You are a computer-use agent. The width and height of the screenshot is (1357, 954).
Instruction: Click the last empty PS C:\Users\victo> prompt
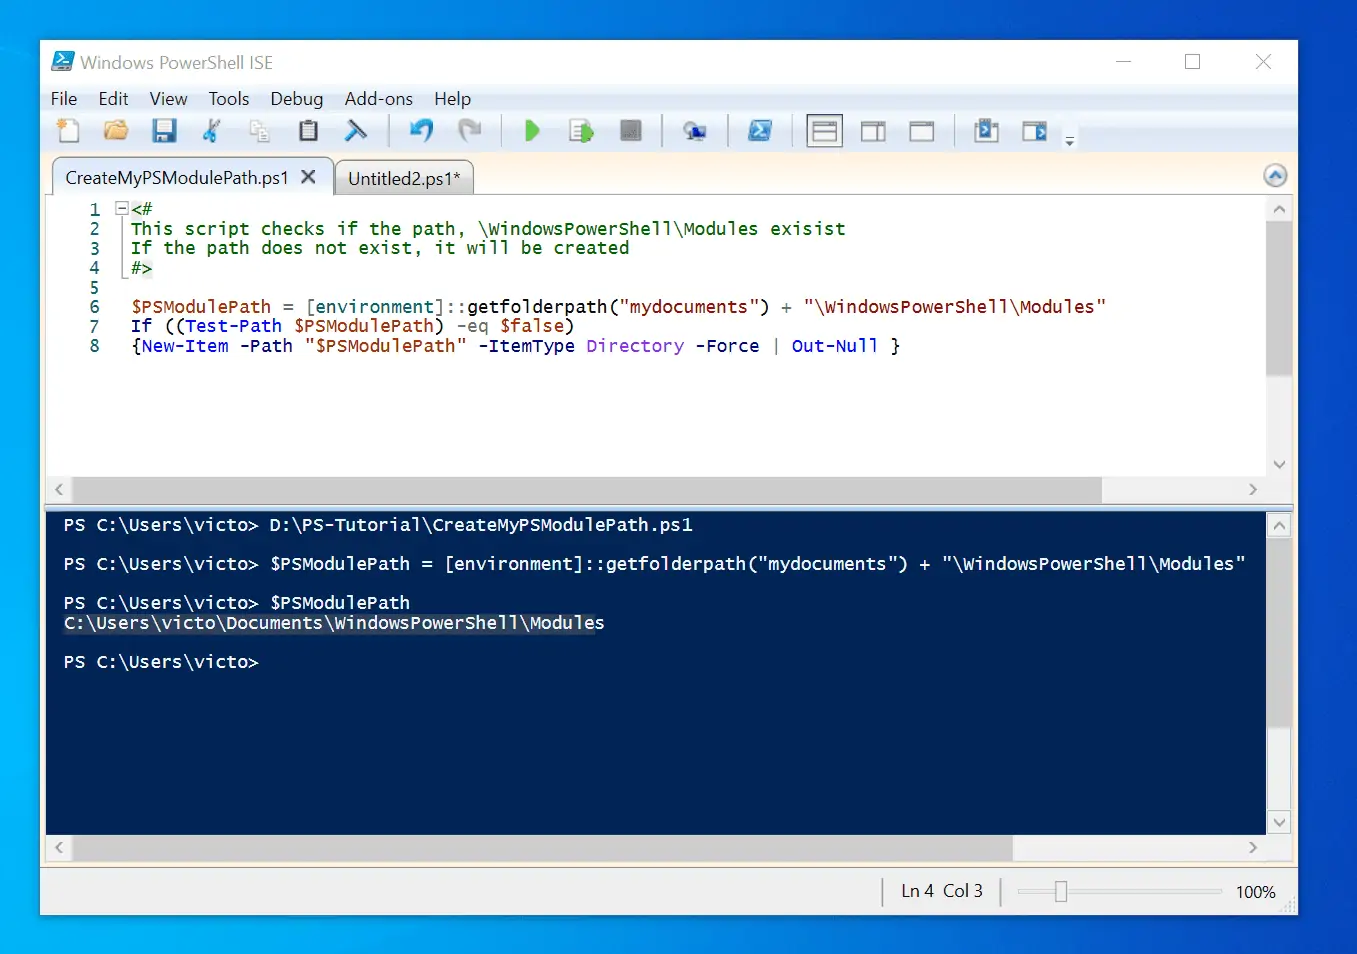coord(161,662)
